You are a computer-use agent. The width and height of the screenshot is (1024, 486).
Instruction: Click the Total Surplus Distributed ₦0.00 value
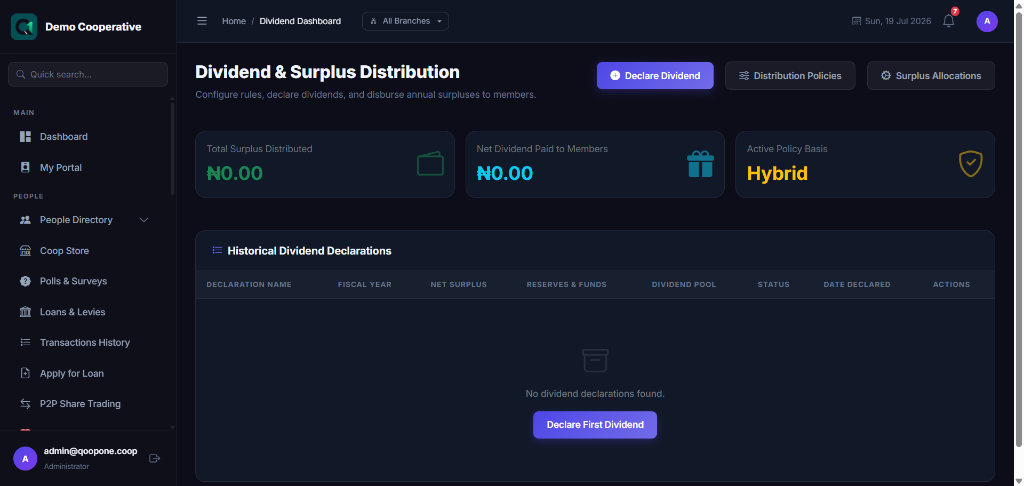coord(234,174)
